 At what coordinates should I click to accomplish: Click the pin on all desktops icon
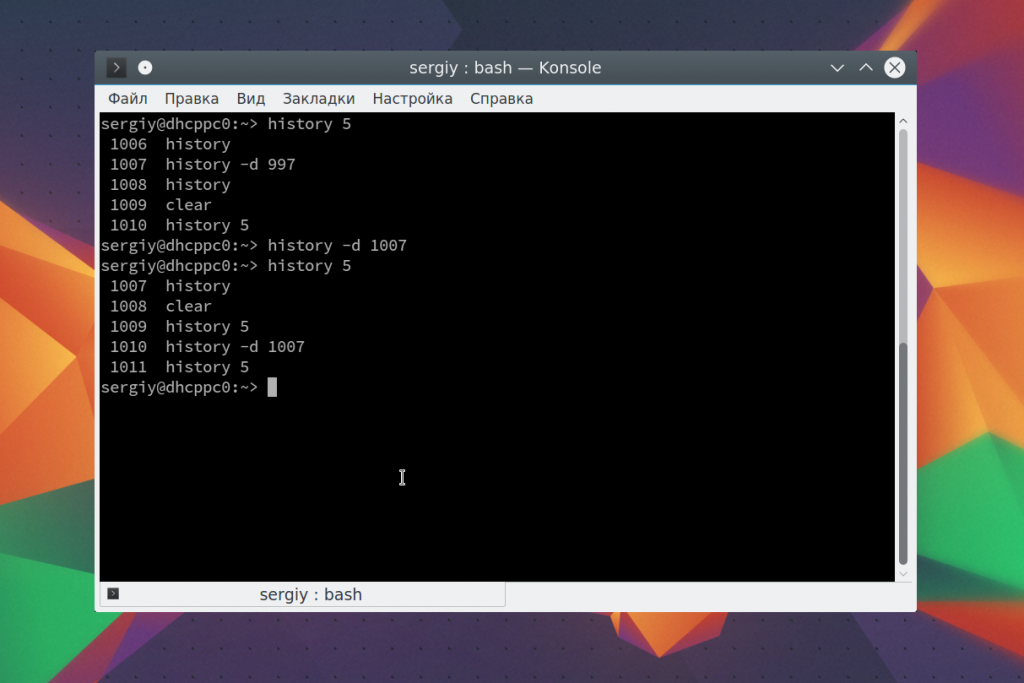(145, 68)
